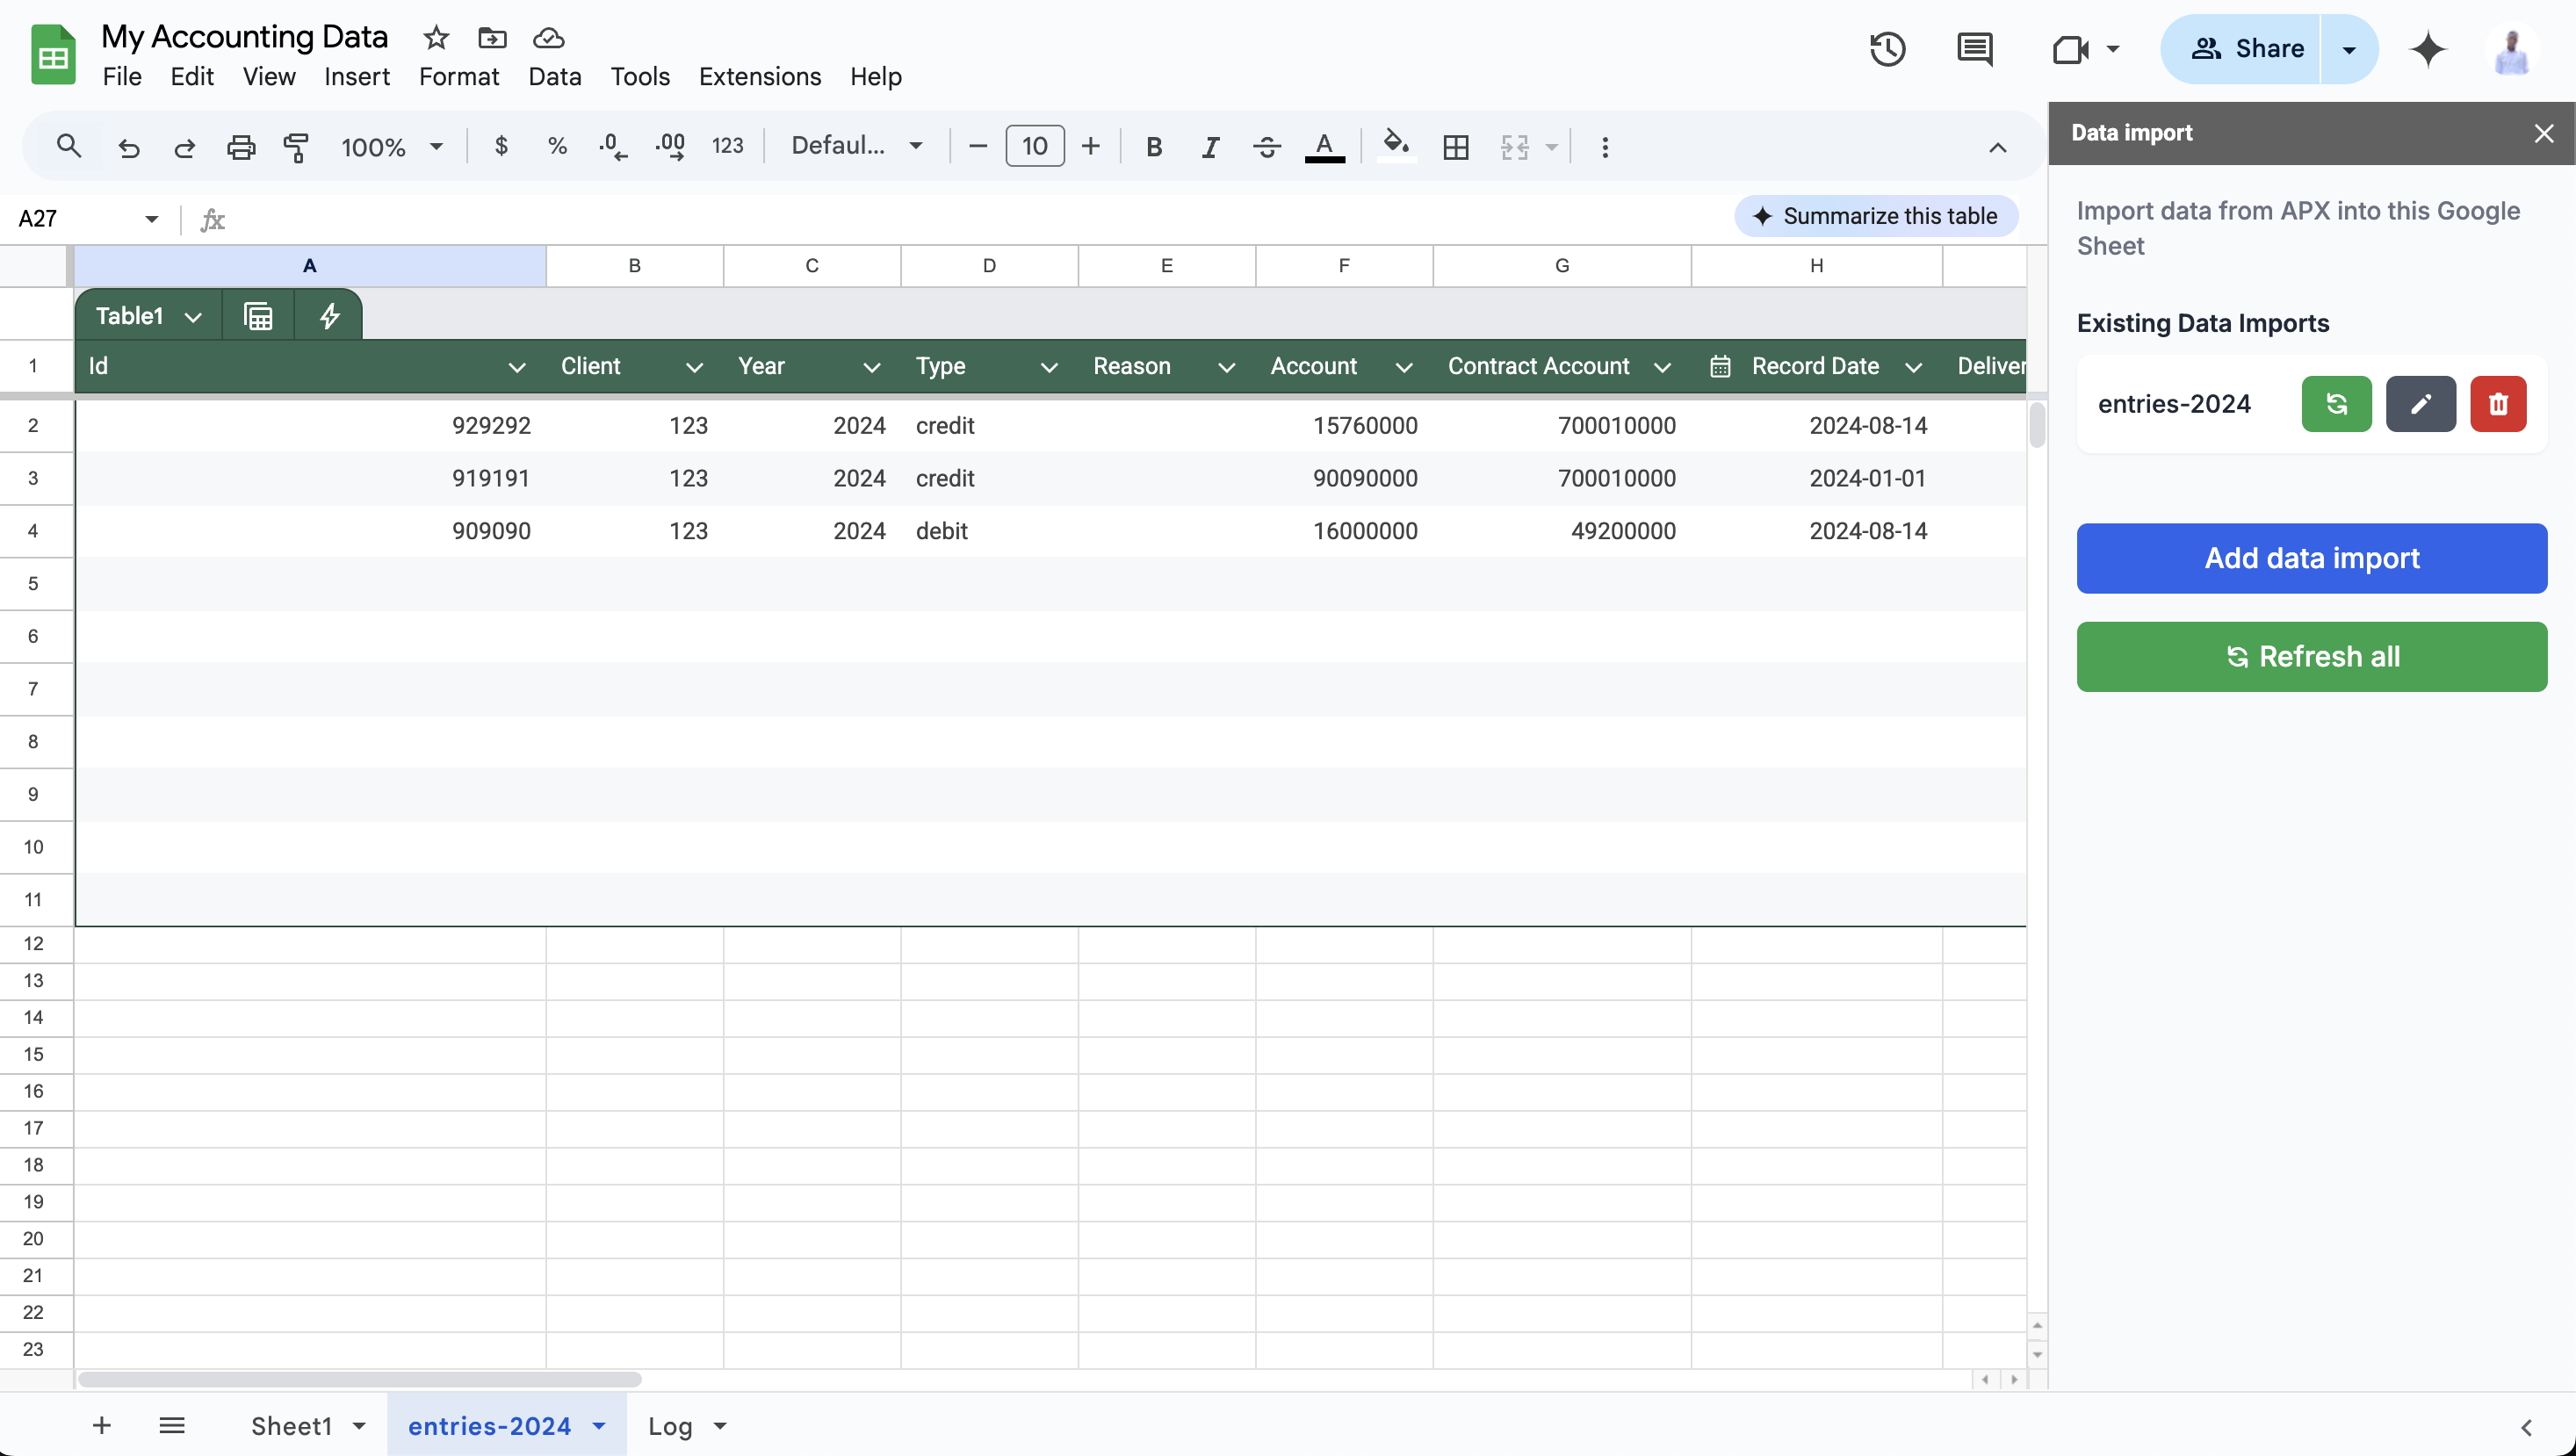The image size is (2576, 1456).
Task: Decrease decimal places
Action: tap(611, 146)
